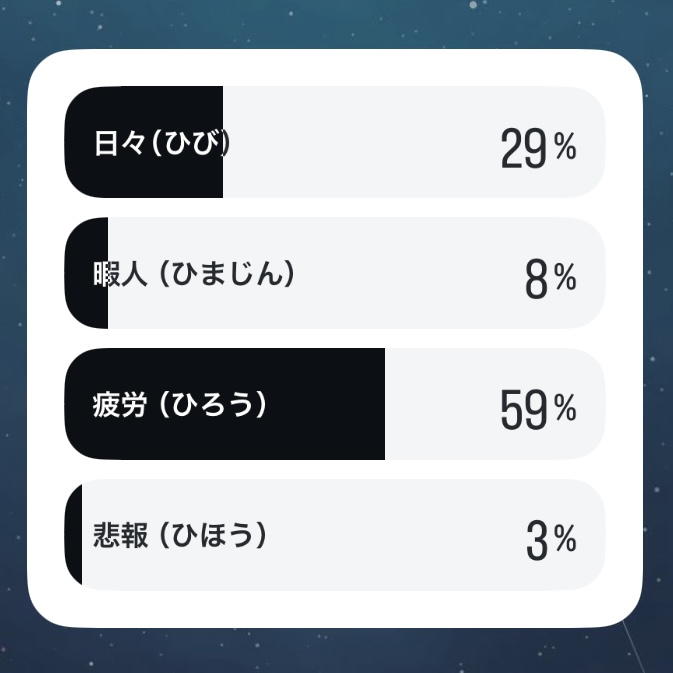Viewport: 673px width, 673px height.
Task: Choose the 悲報(ひほう) poll option
Action: point(335,535)
